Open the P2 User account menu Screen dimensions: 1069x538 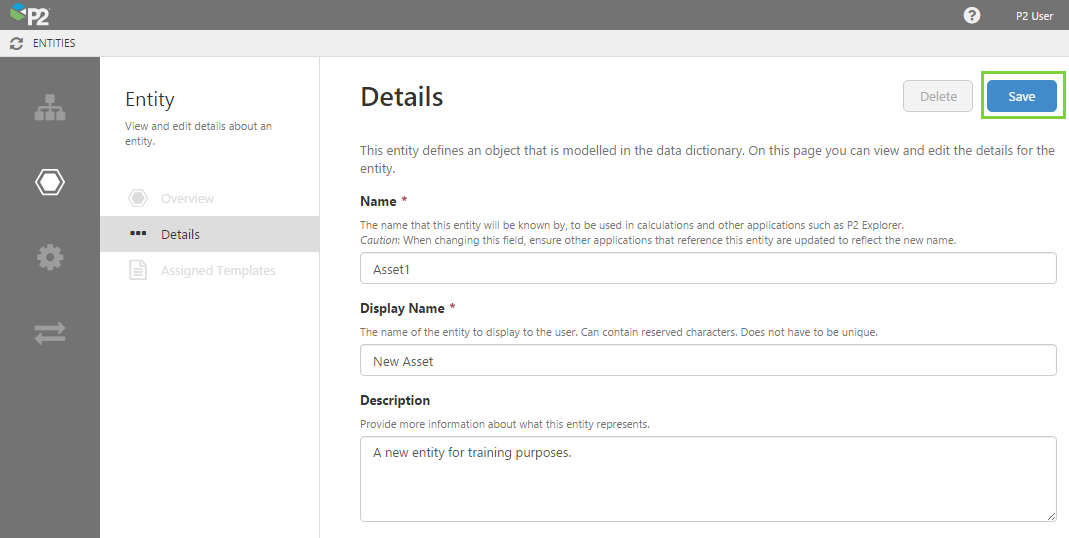point(1034,16)
